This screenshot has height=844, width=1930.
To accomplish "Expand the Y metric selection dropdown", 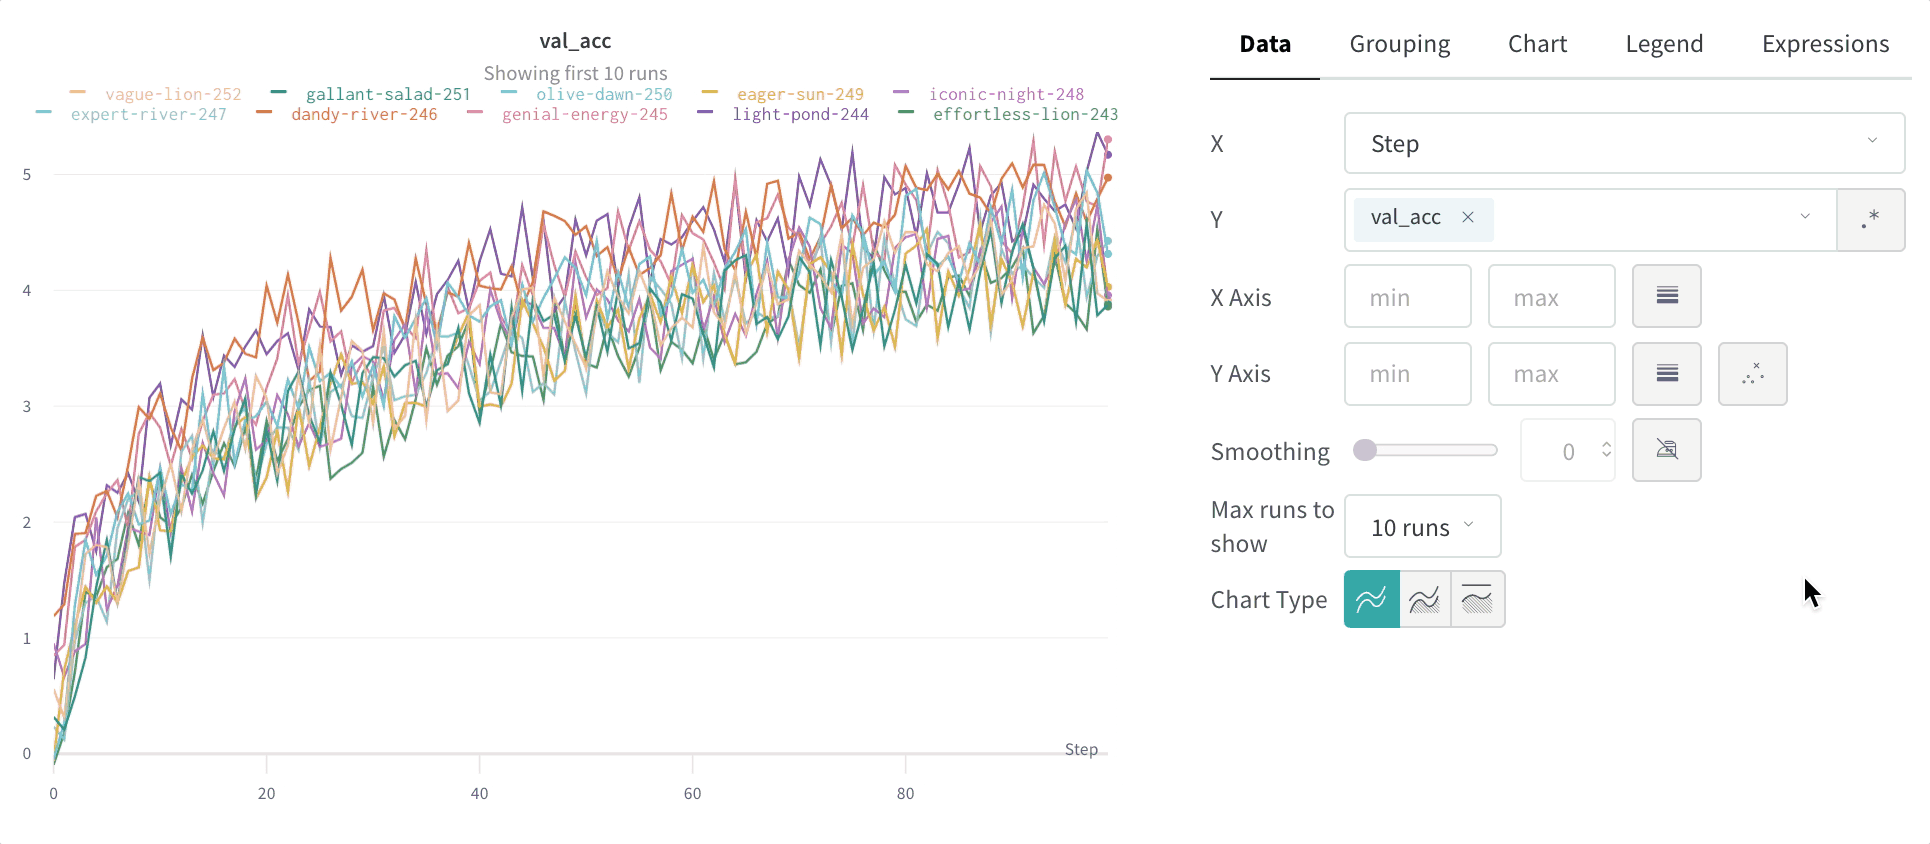I will point(1804,218).
